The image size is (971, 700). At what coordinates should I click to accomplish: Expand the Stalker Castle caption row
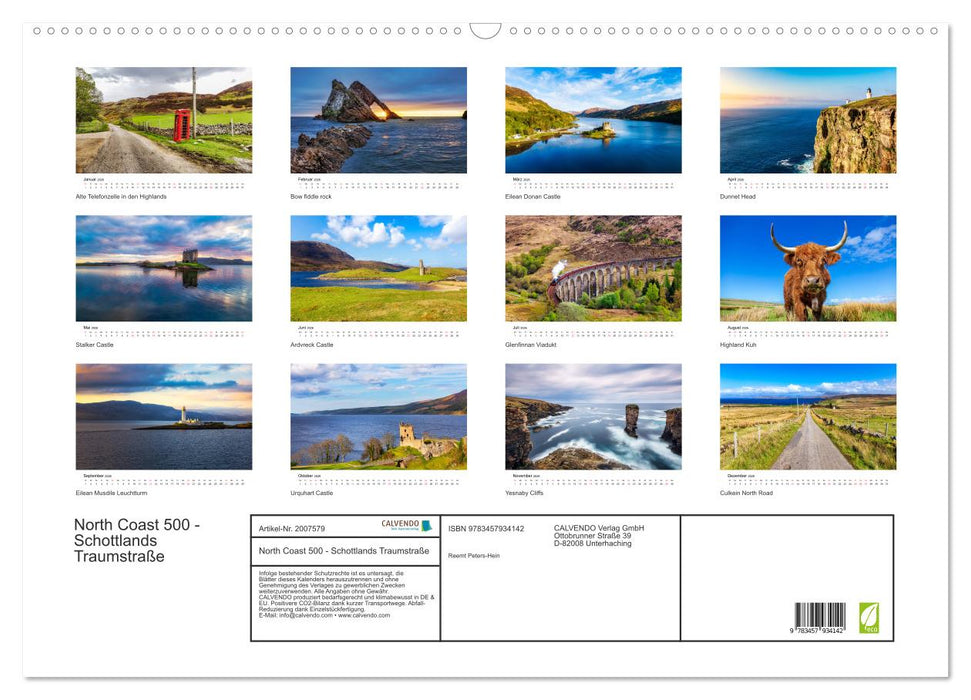[94, 343]
